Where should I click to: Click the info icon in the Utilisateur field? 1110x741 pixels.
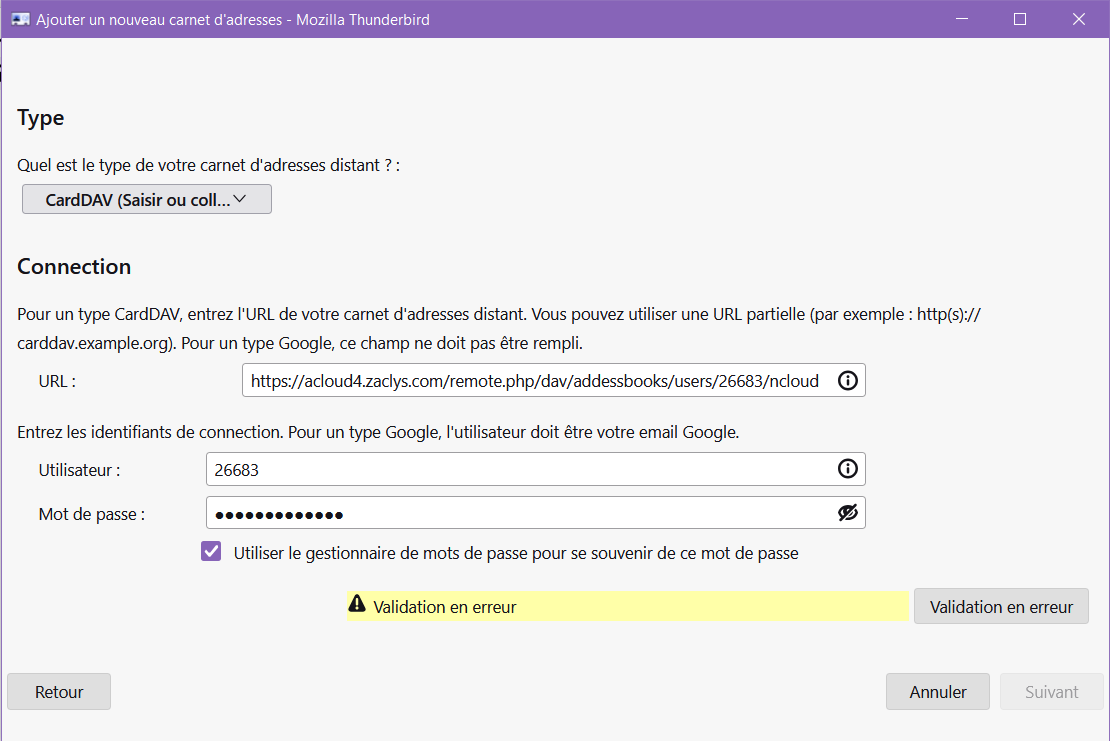[847, 469]
